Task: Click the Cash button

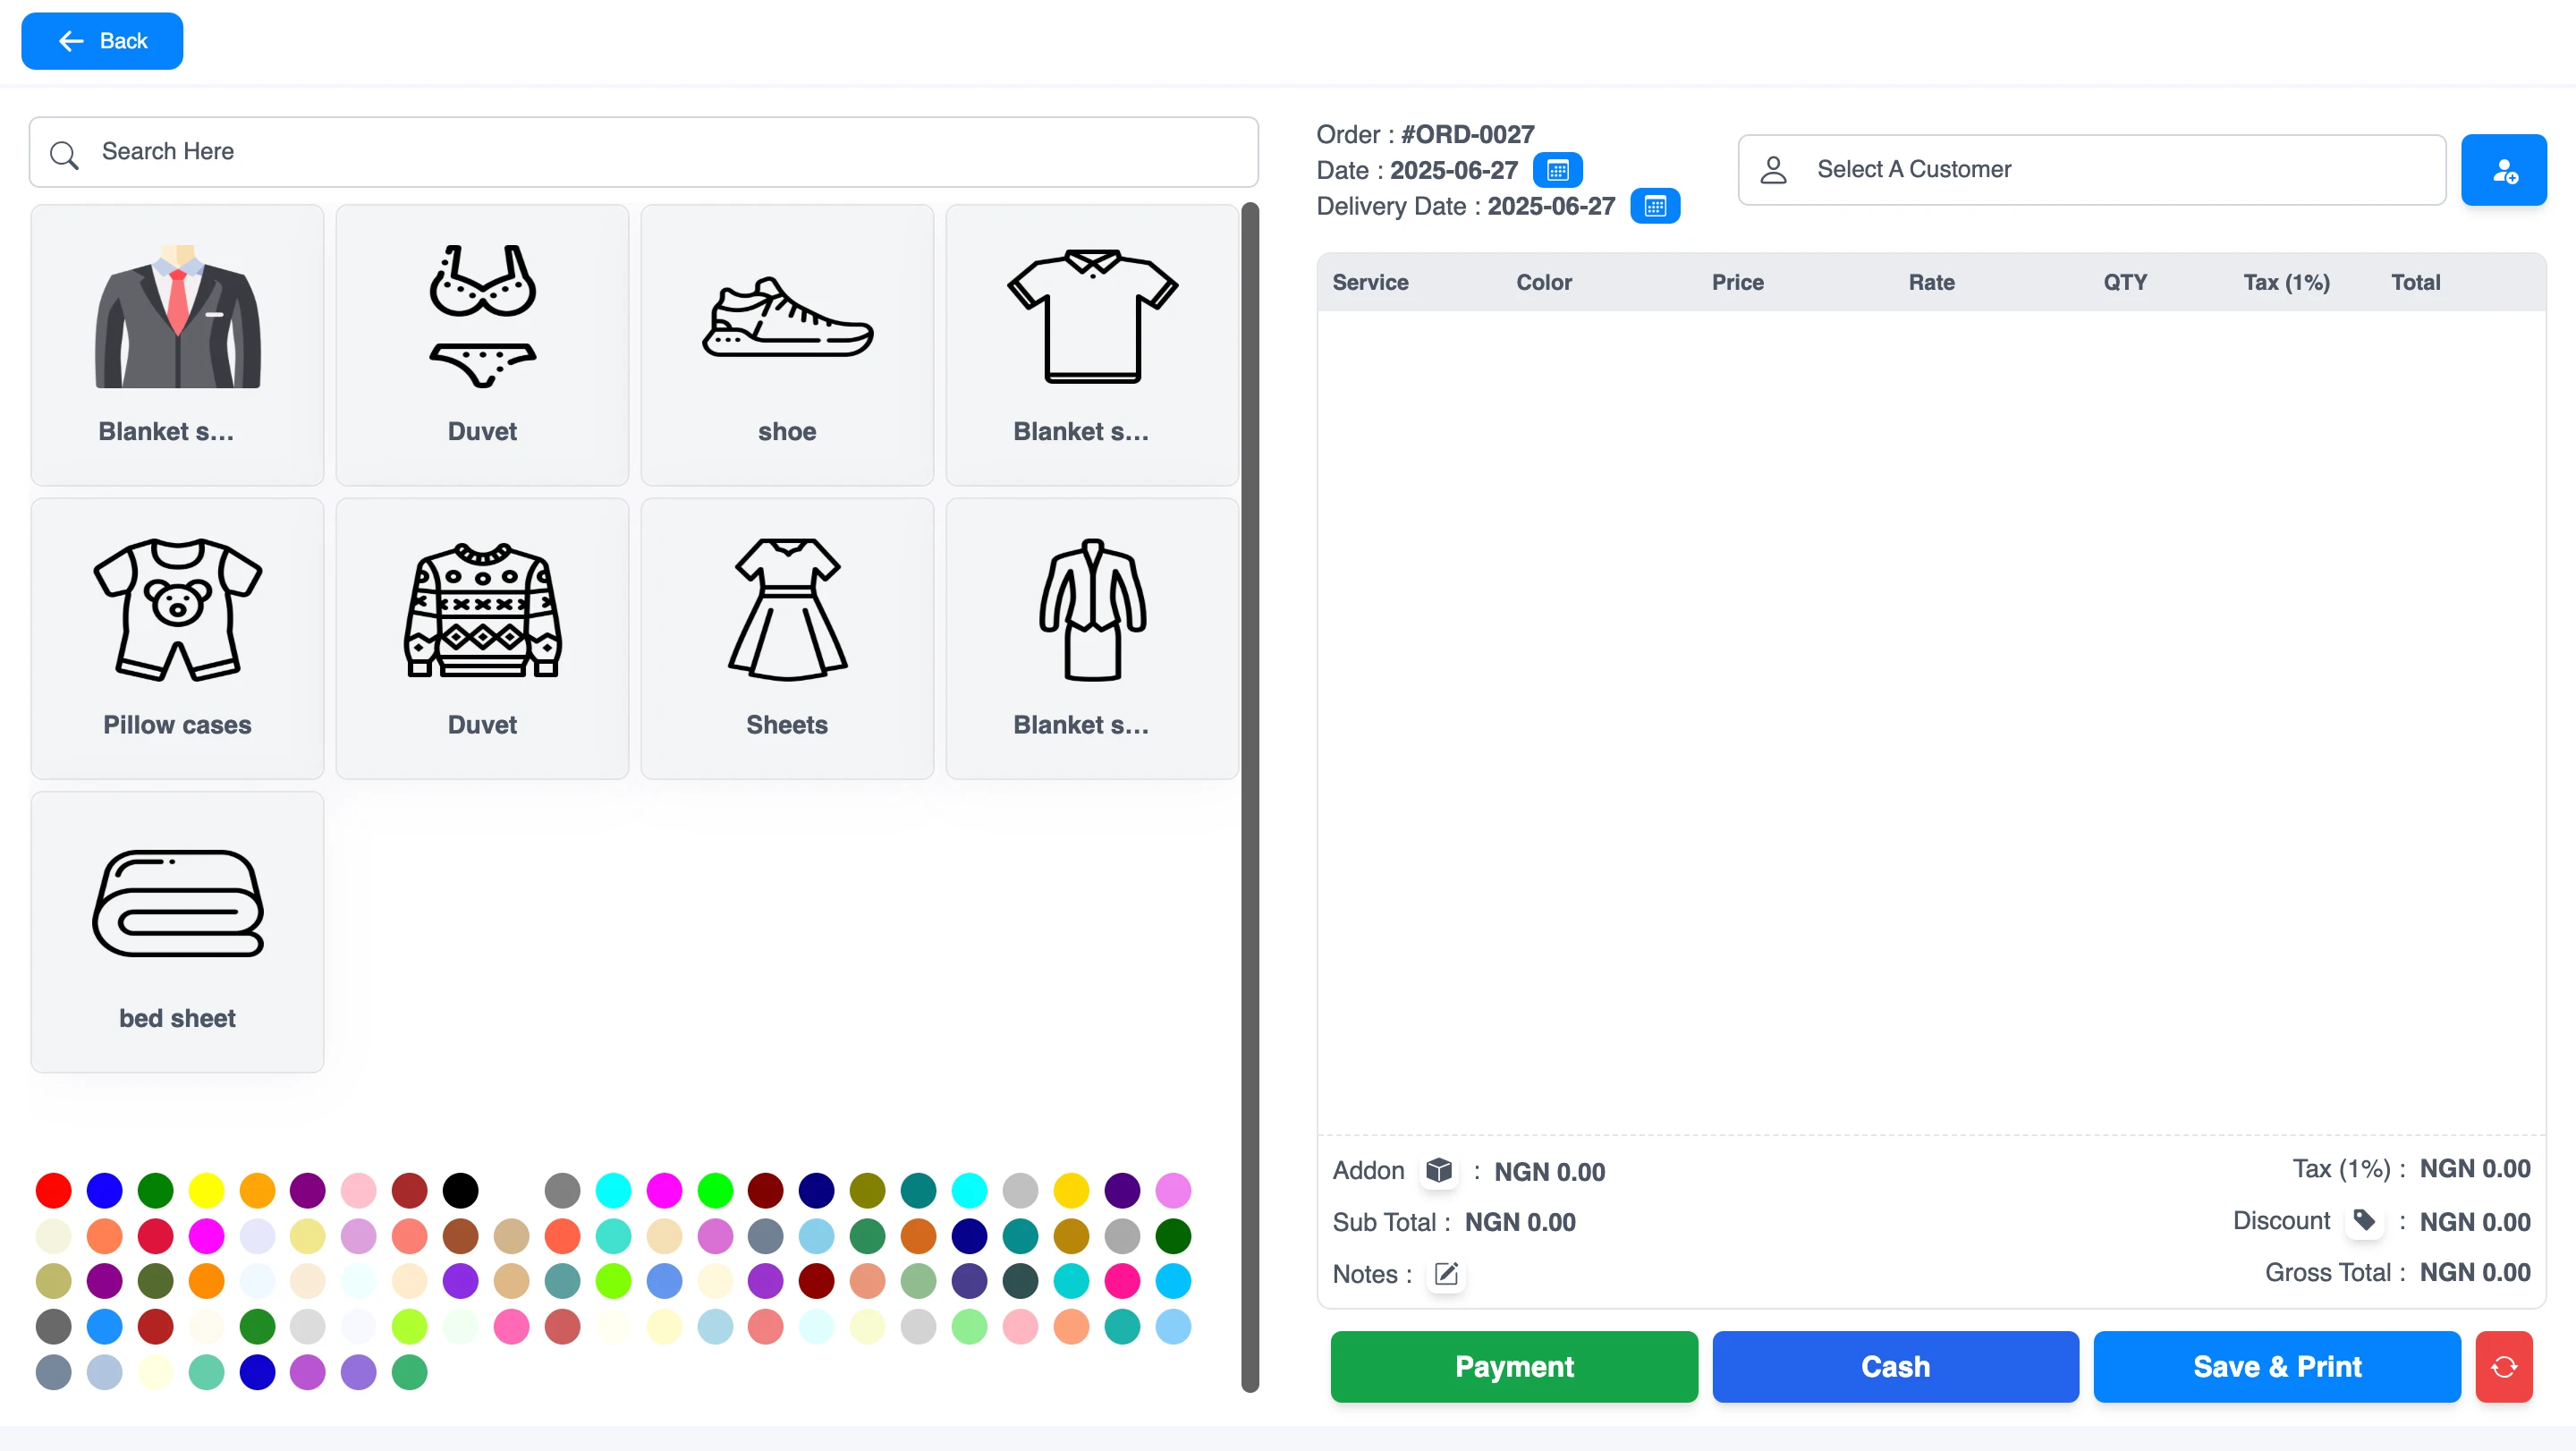Action: pyautogui.click(x=1894, y=1366)
